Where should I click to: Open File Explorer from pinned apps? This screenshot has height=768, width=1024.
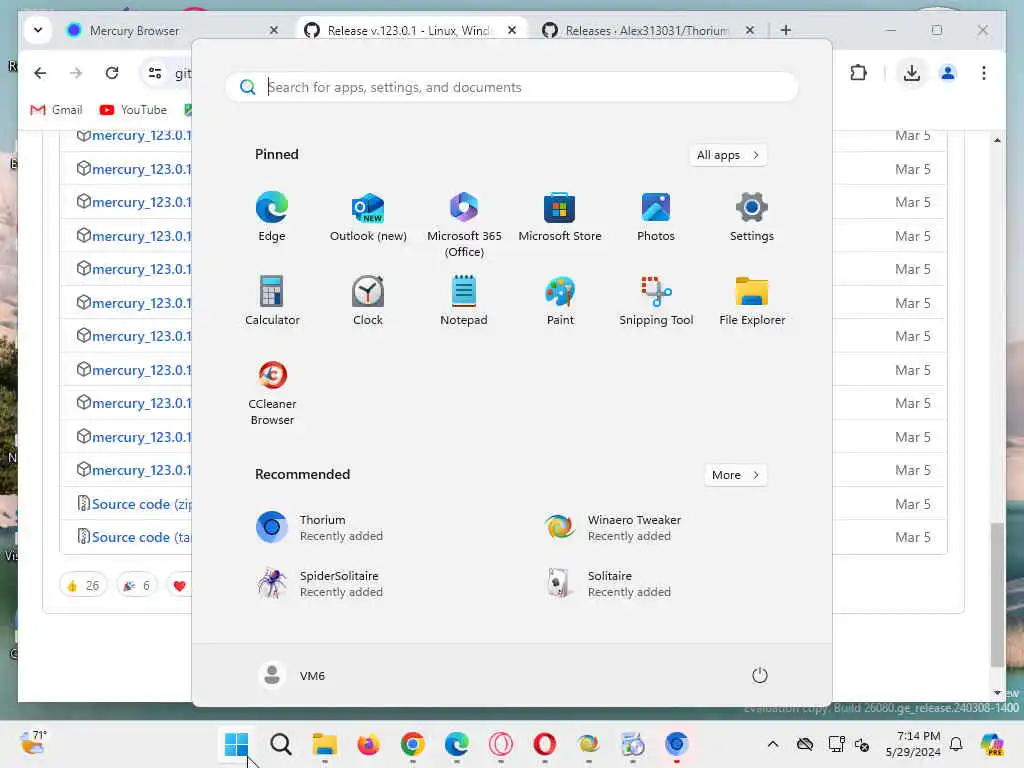coord(752,300)
